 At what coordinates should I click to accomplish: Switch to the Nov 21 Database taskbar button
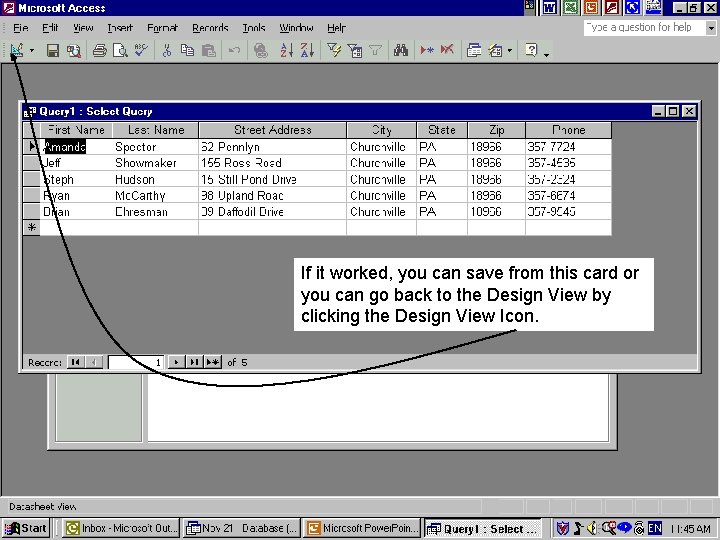(x=242, y=529)
